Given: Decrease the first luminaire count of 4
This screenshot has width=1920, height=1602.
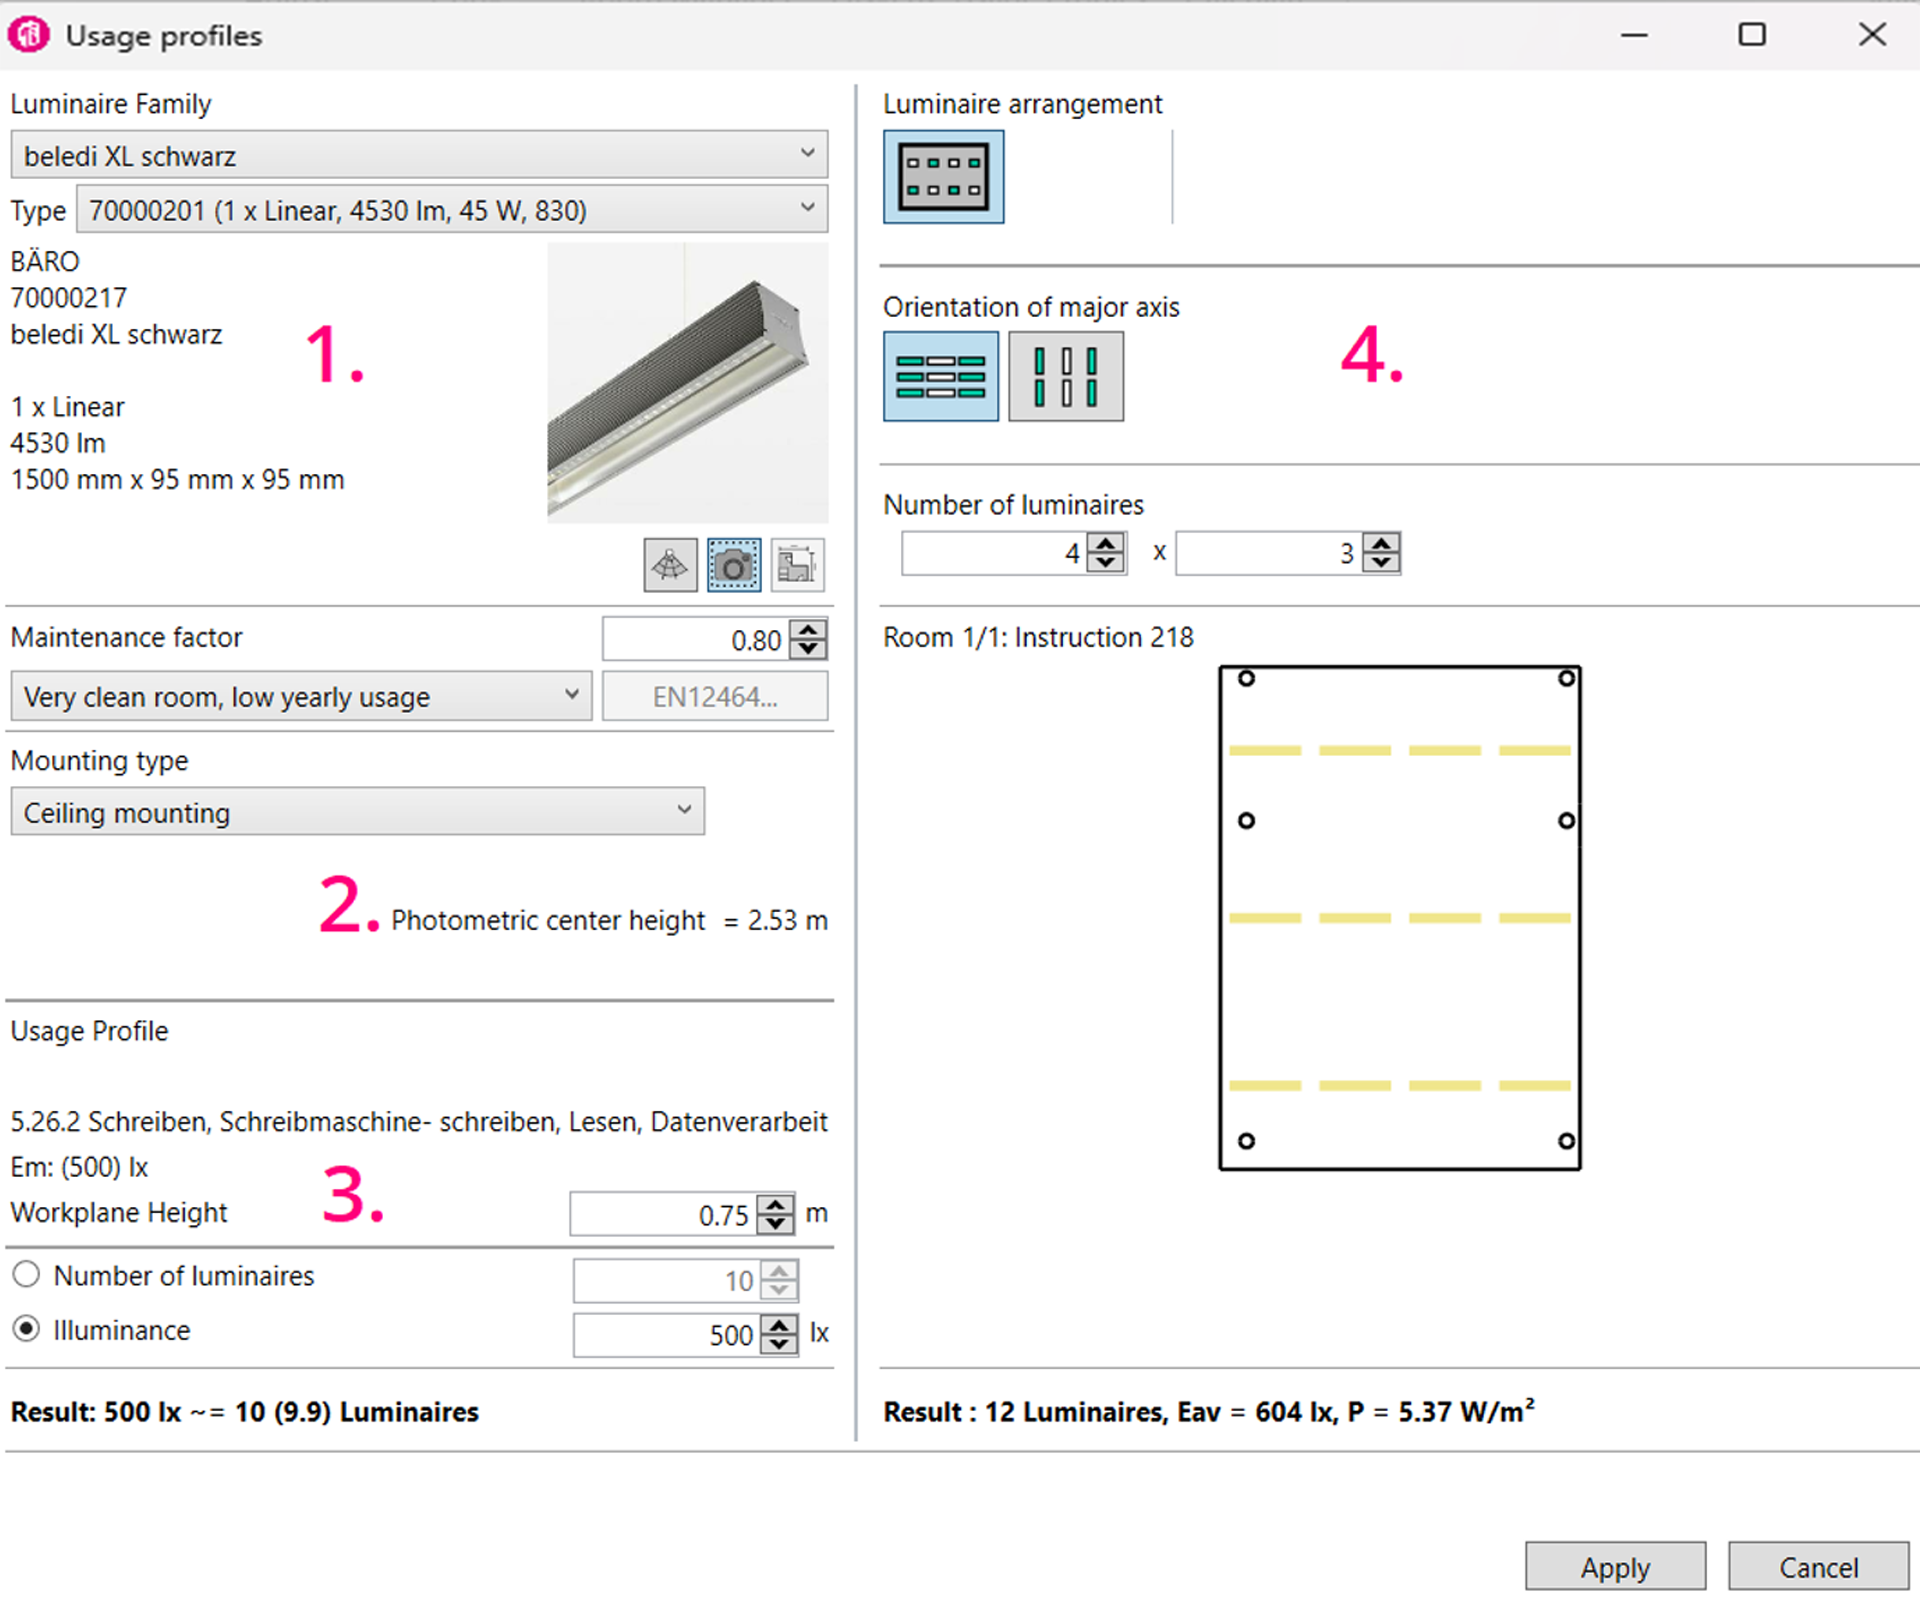Looking at the screenshot, I should click(x=1105, y=562).
